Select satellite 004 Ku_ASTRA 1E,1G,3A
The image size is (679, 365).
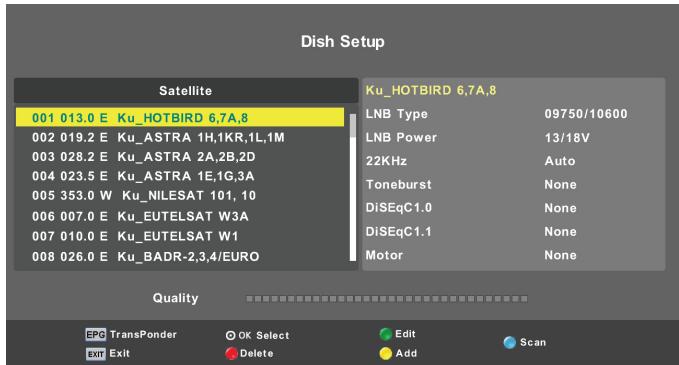[x=180, y=176]
